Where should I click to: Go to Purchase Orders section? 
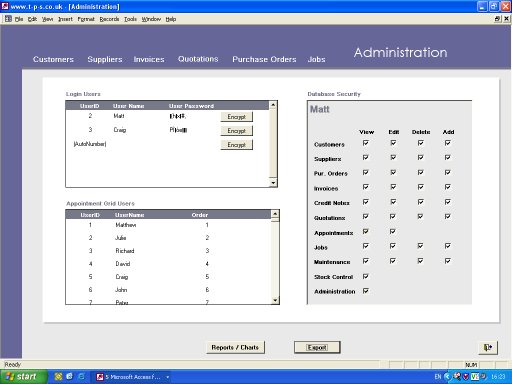point(264,59)
